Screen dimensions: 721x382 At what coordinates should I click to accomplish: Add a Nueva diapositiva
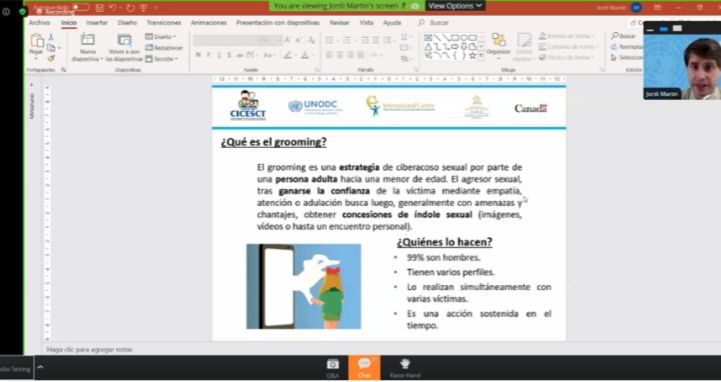[87, 47]
